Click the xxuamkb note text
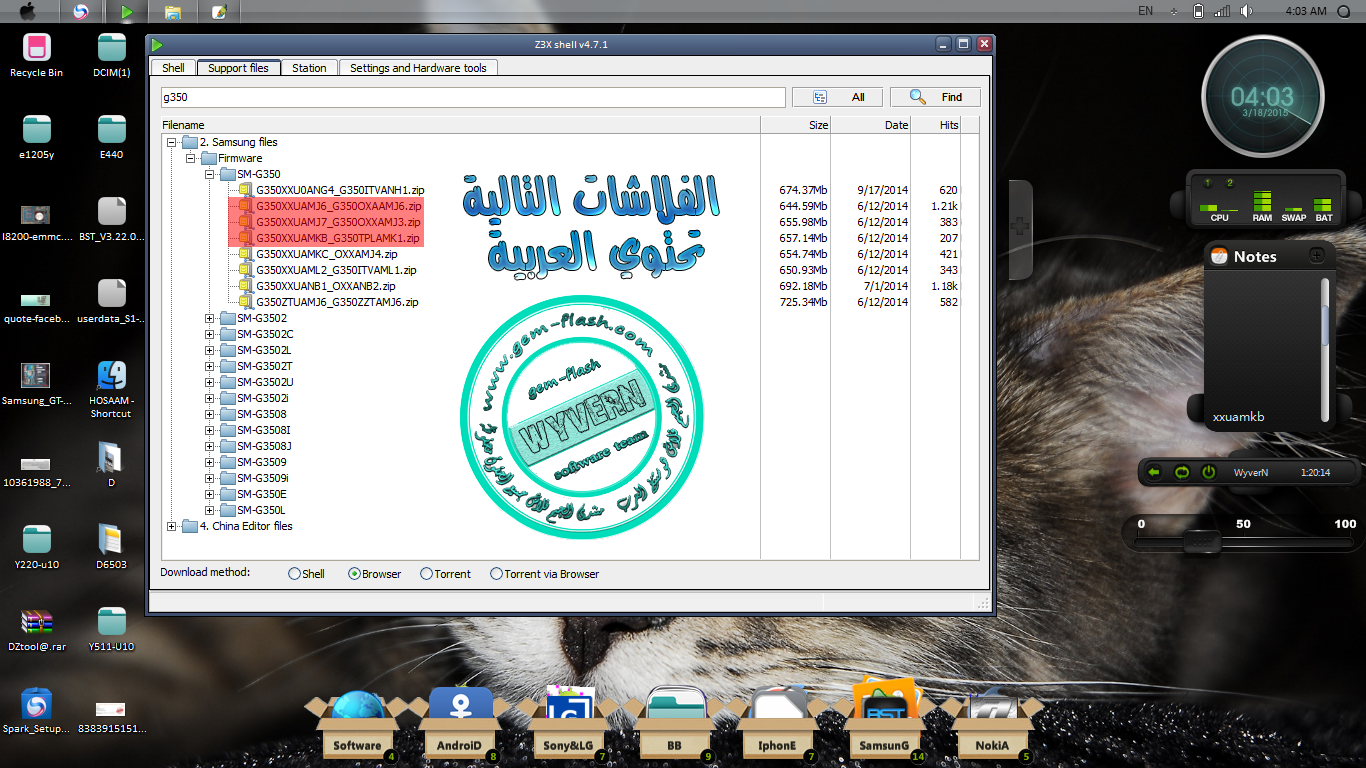Viewport: 1366px width, 768px height. [1238, 417]
